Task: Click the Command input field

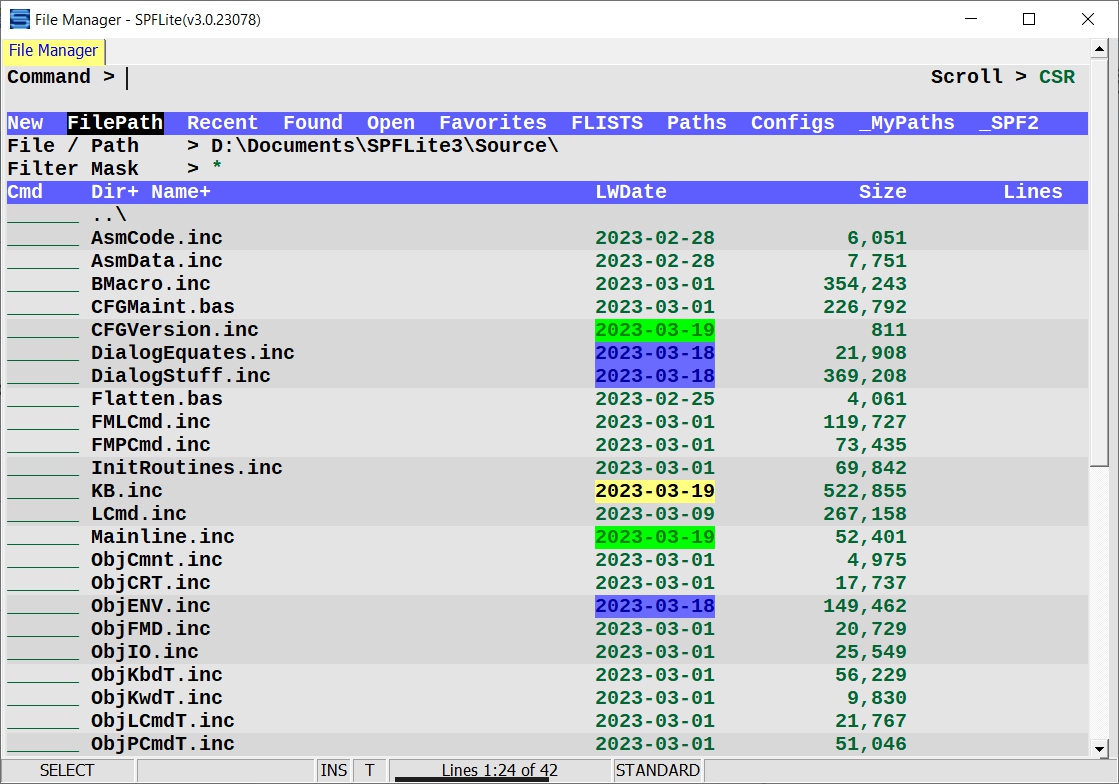Action: point(500,78)
